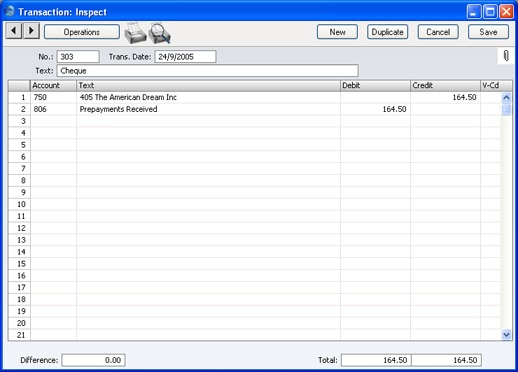Focus the Text field containing Cheque
The height and width of the screenshot is (372, 518).
208,71
